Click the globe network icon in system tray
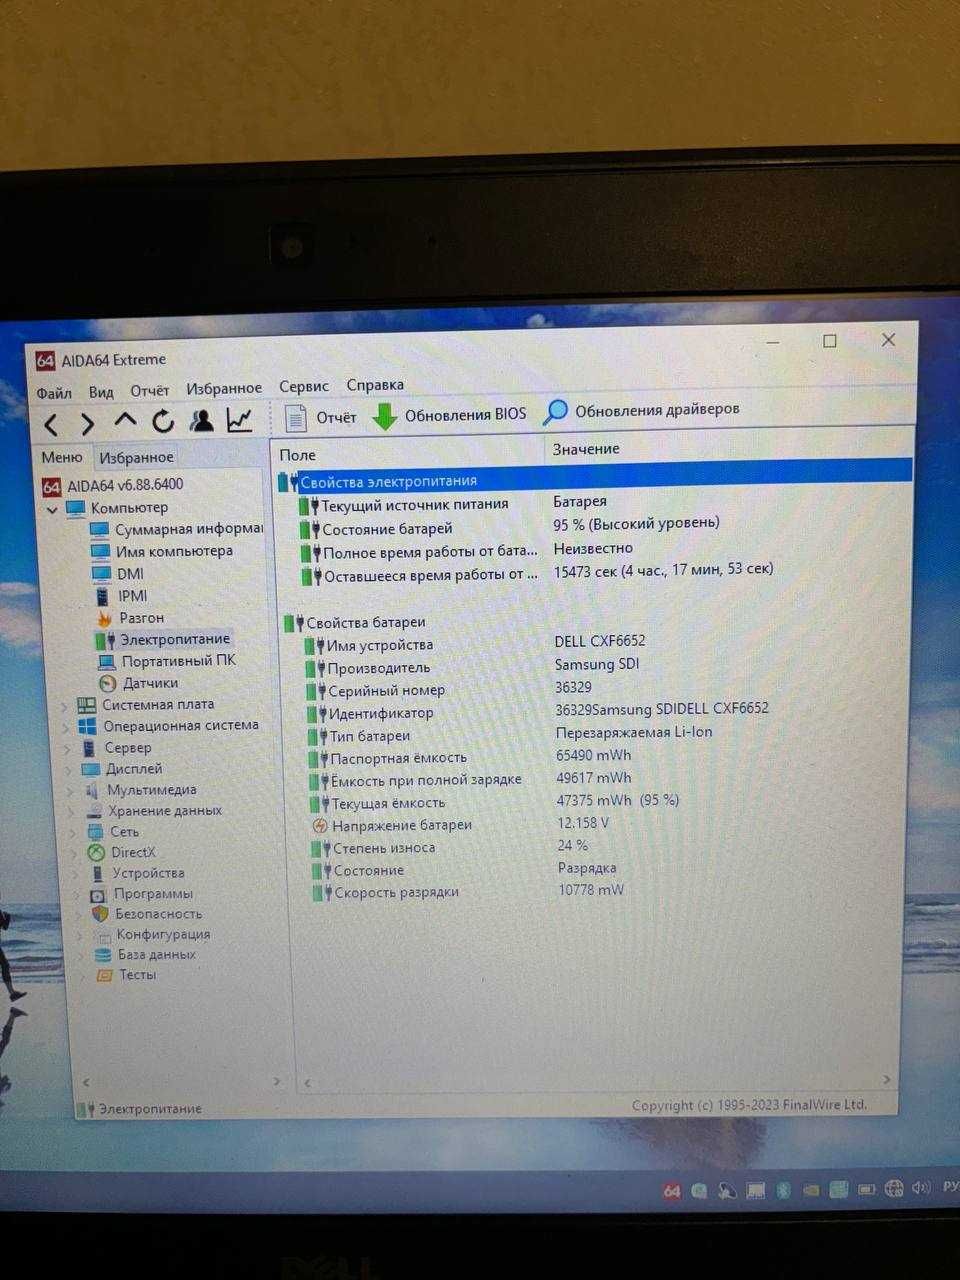 [x=893, y=1188]
